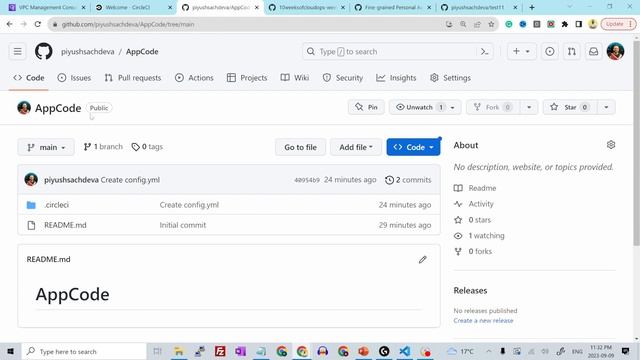640x360 pixels.
Task: Open the About section settings gear
Action: point(611,145)
